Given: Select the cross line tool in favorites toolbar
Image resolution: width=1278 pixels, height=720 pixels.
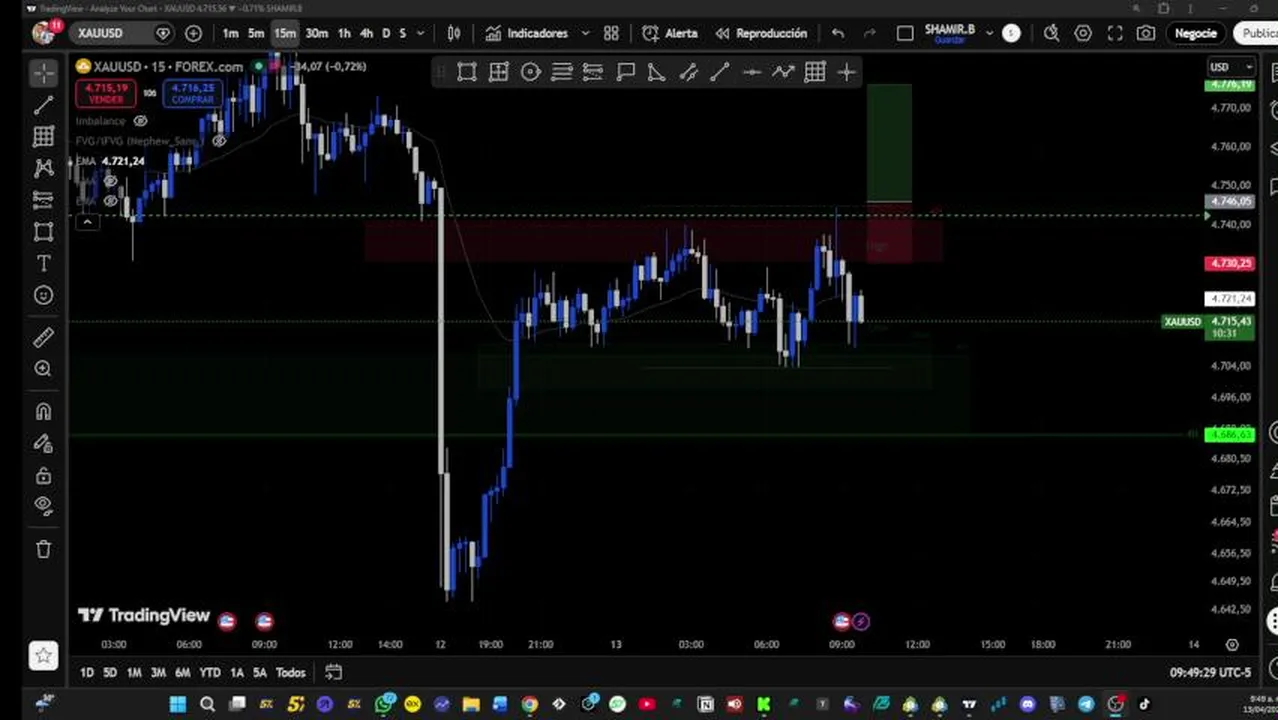Looking at the screenshot, I should tap(847, 72).
